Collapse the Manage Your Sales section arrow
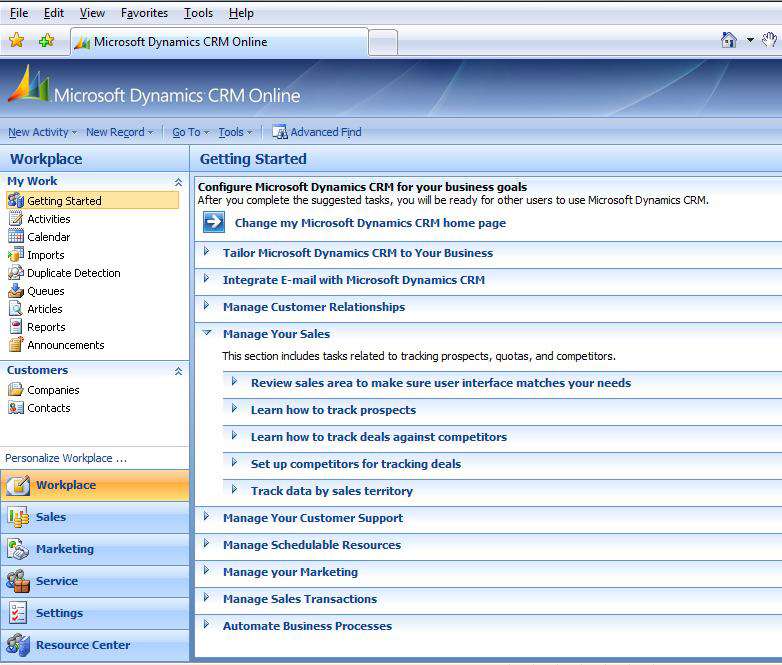The height and width of the screenshot is (665, 782). tap(207, 333)
